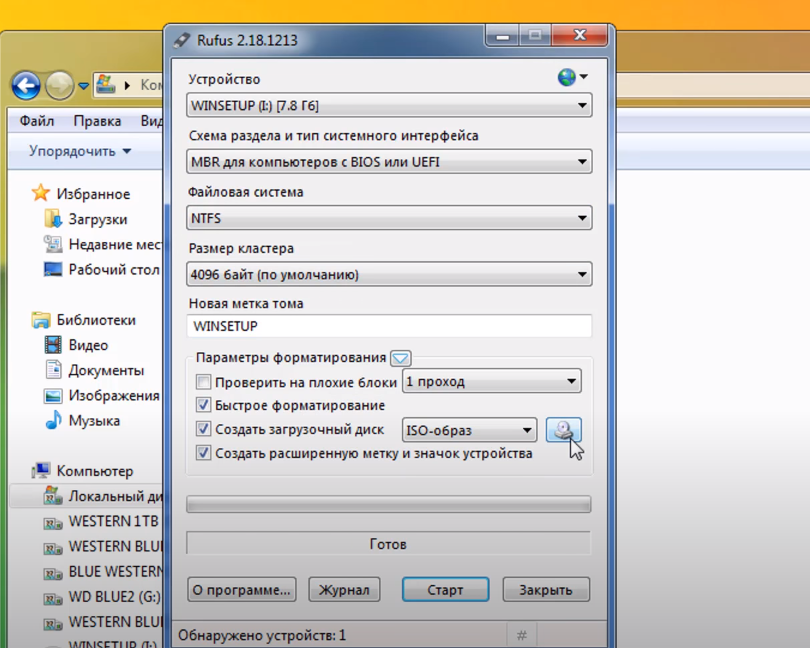Image resolution: width=810 pixels, height=648 pixels.
Task: Open Упорядочить dropdown in Explorer
Action: click(80, 151)
